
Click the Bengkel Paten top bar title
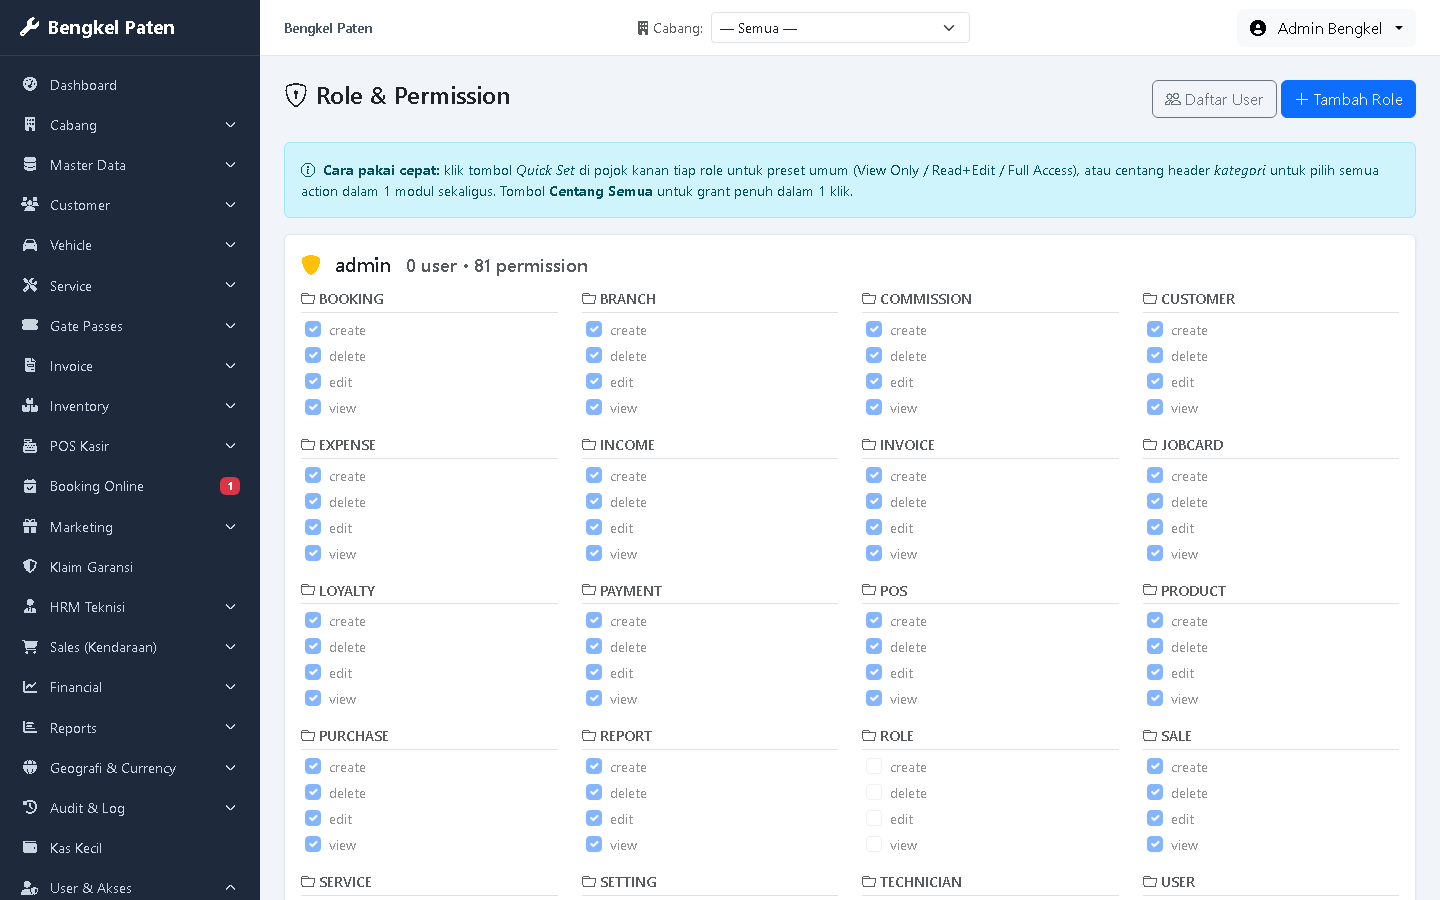pyautogui.click(x=328, y=28)
